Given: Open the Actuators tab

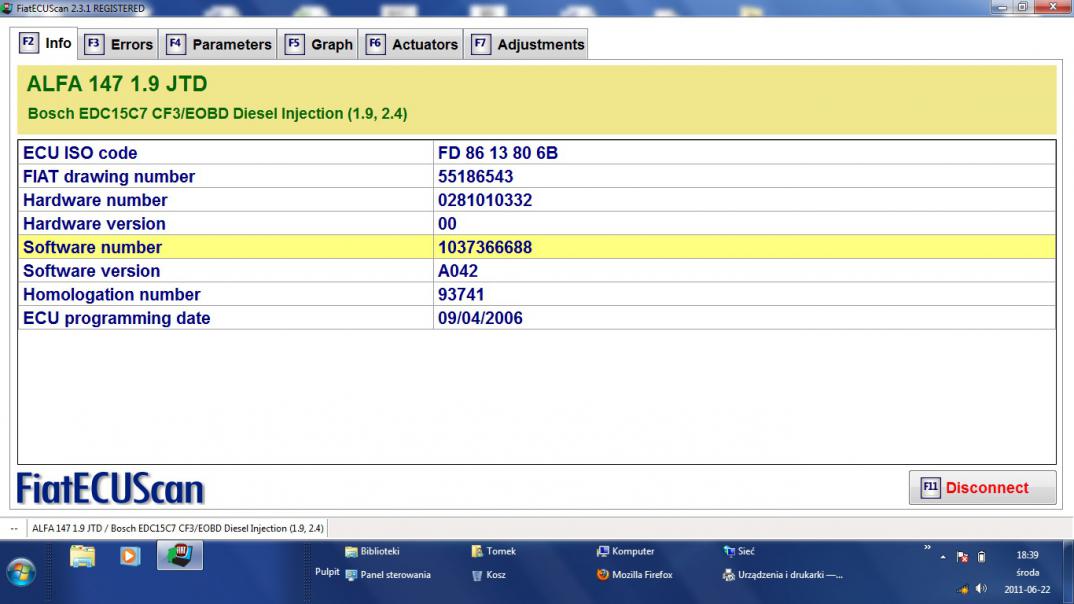Looking at the screenshot, I should tap(412, 45).
